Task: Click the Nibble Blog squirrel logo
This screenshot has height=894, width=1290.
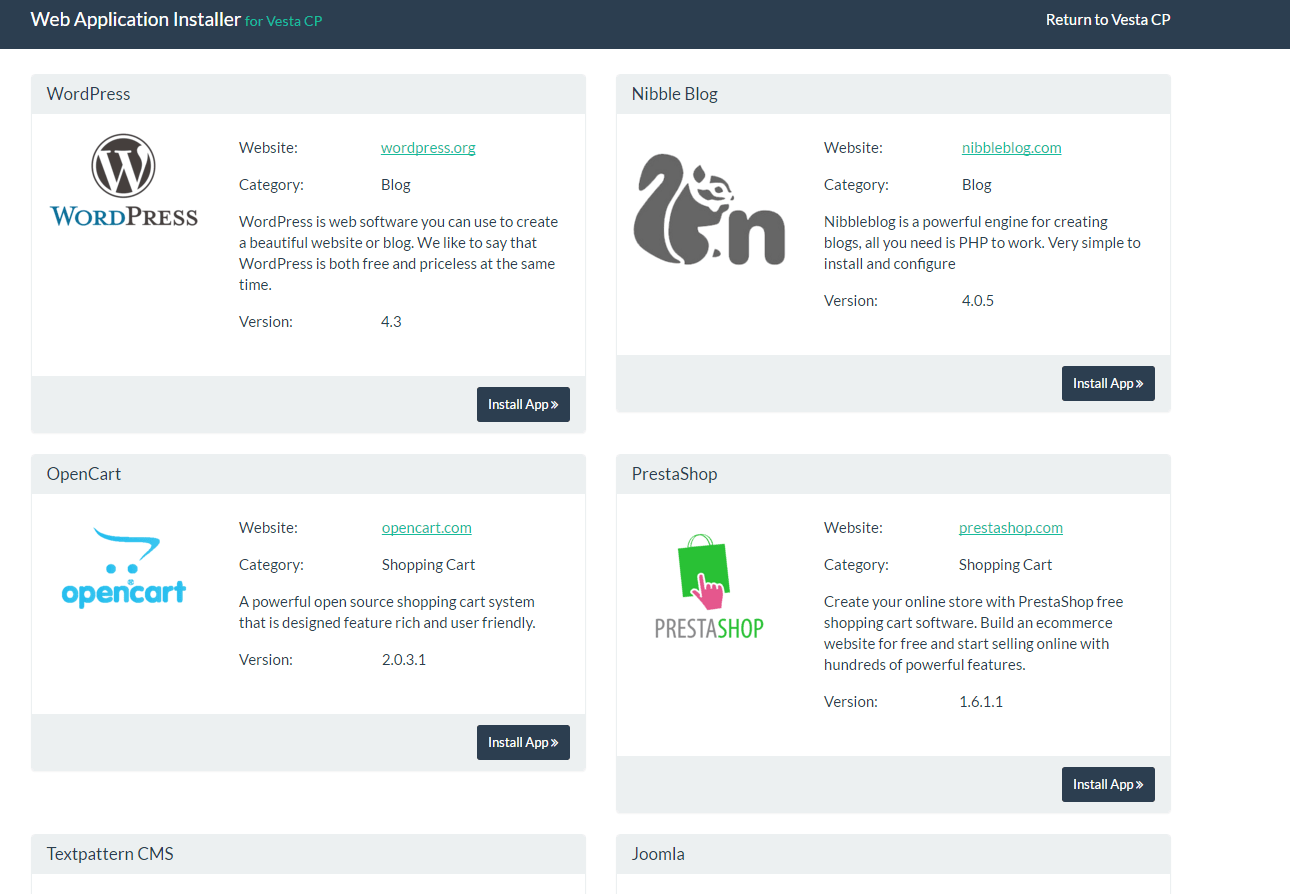Action: click(x=709, y=209)
